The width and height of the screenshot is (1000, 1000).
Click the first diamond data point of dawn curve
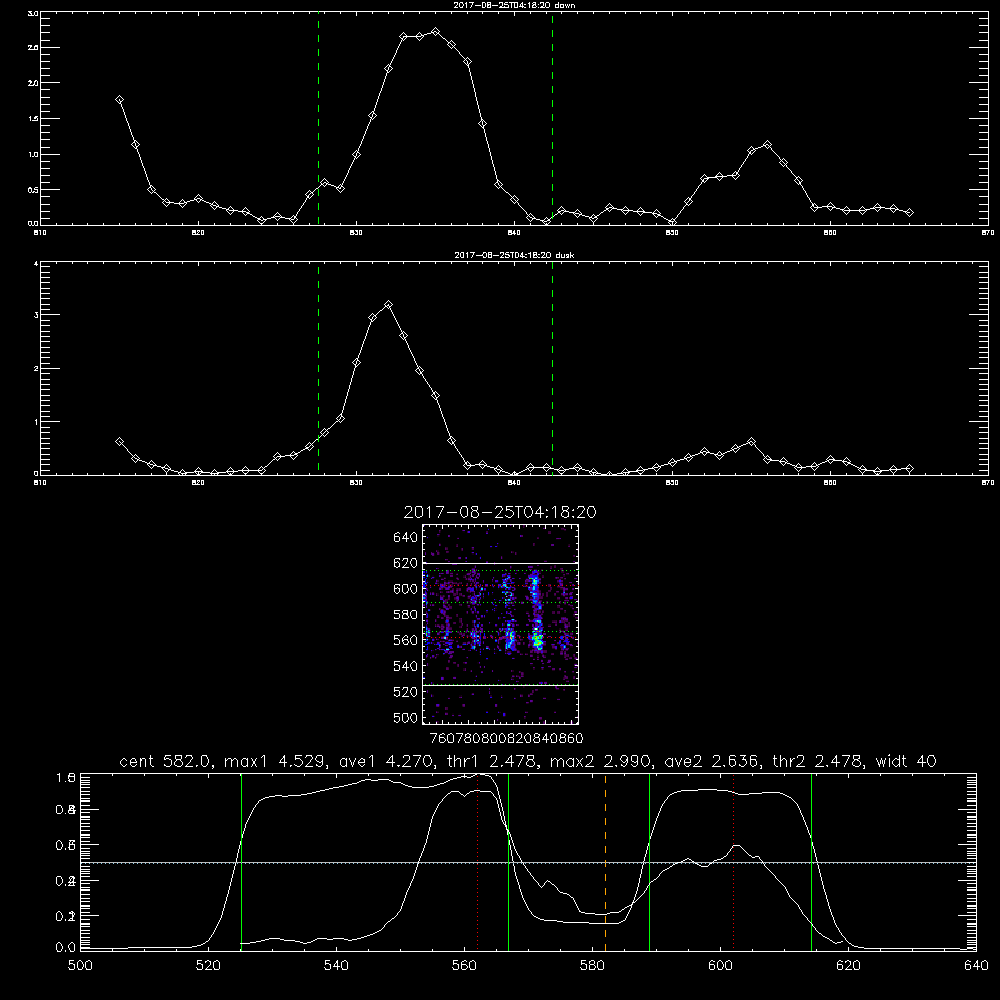point(119,99)
